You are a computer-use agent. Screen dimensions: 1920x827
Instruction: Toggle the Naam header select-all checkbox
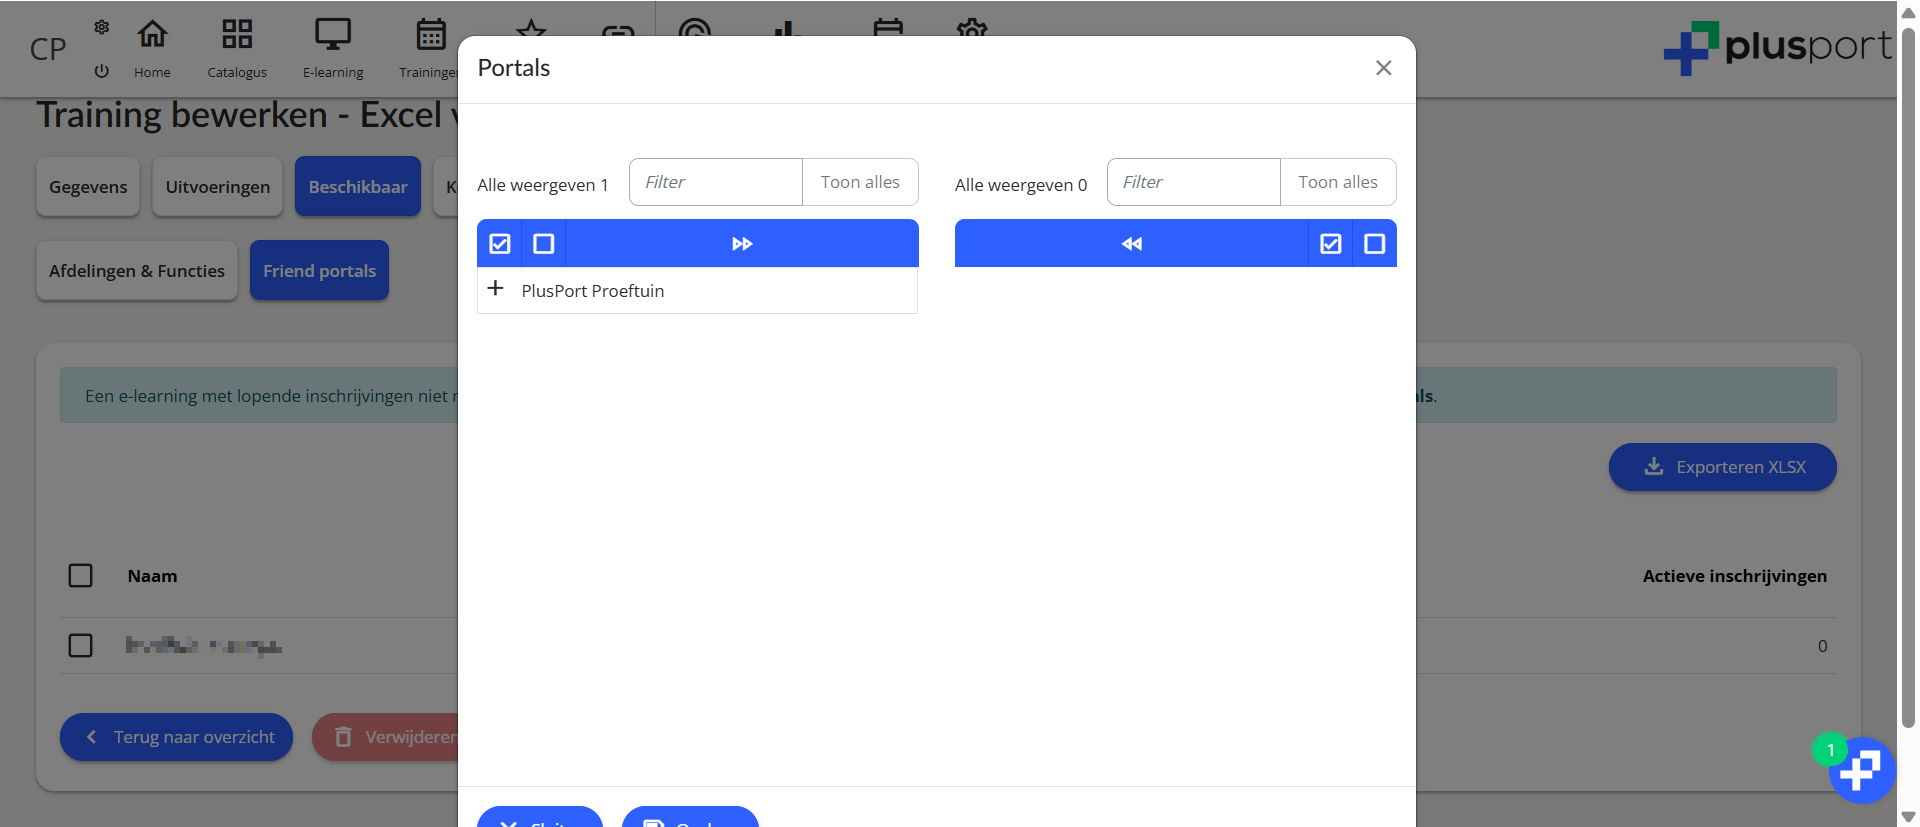tap(81, 576)
